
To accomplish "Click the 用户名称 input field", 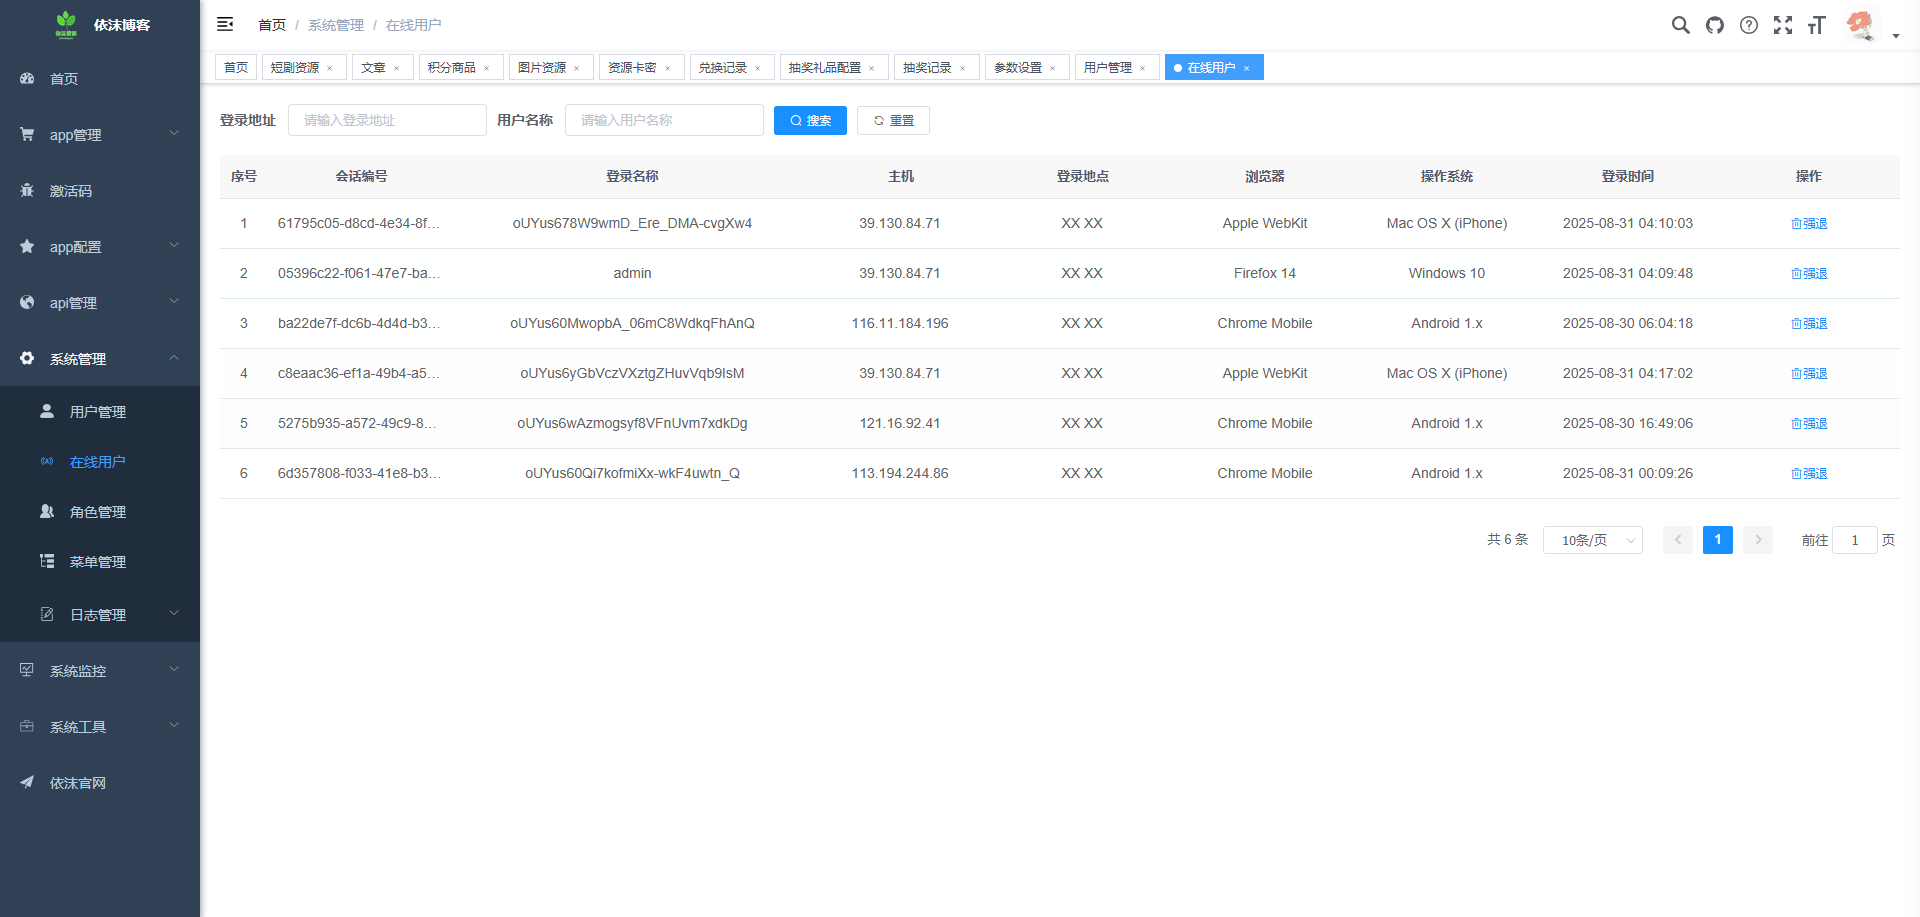I will point(664,121).
